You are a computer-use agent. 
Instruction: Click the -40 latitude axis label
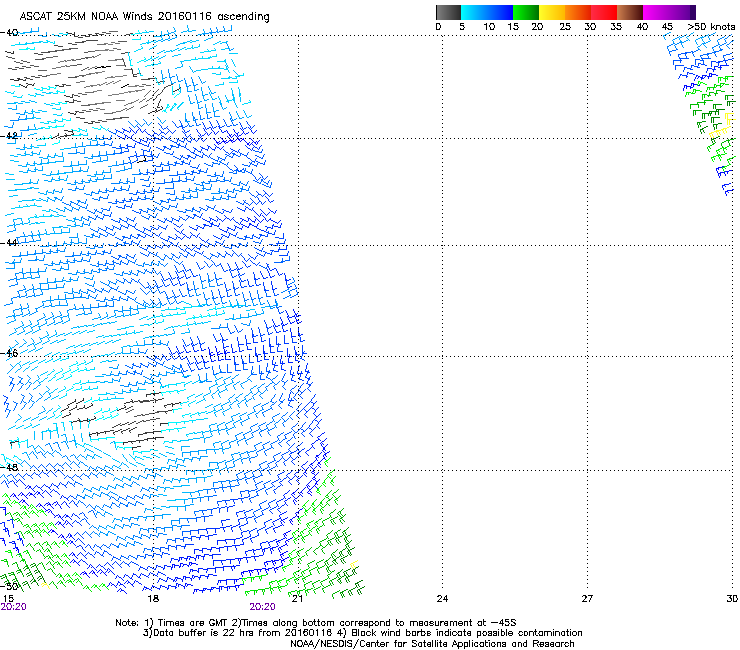(9, 33)
